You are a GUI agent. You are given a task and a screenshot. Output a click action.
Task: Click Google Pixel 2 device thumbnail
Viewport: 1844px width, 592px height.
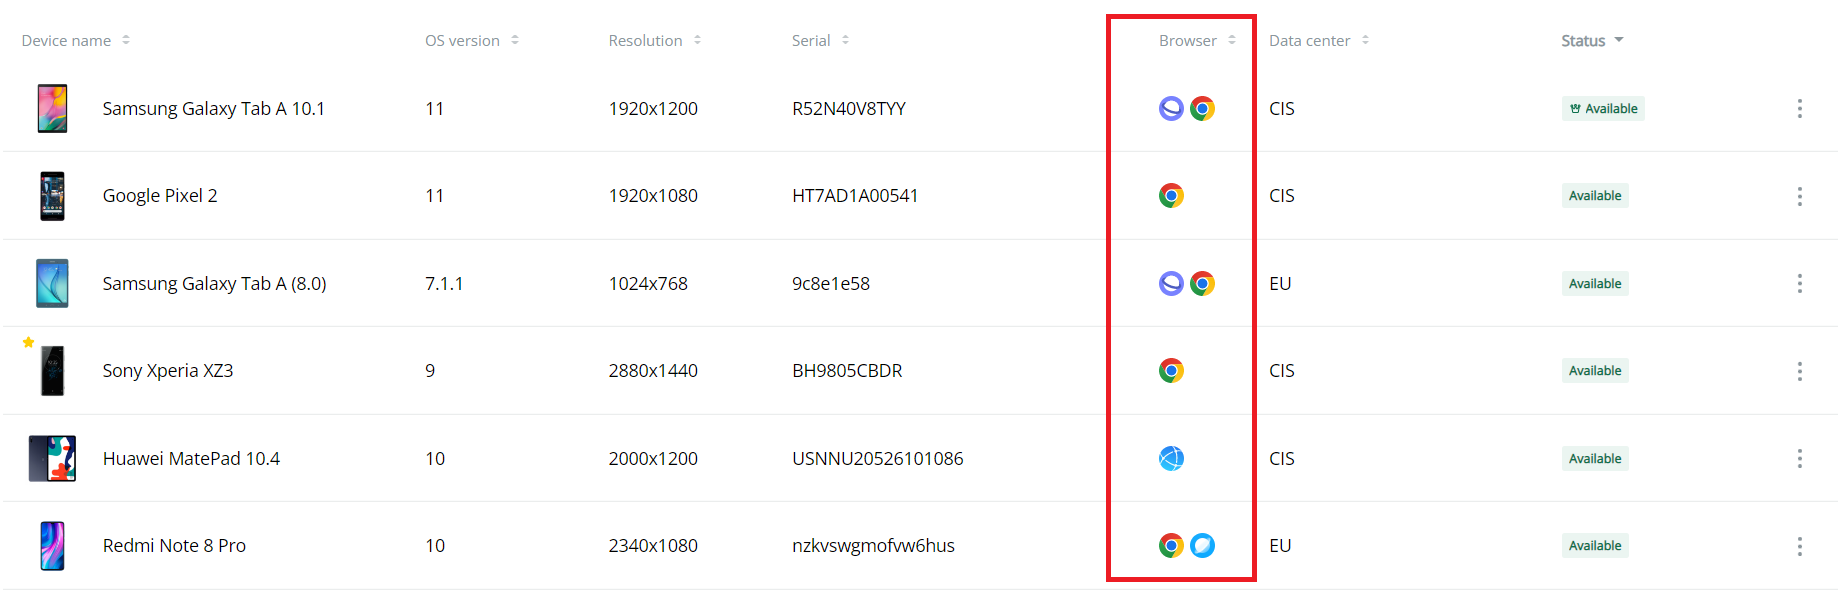tap(52, 196)
